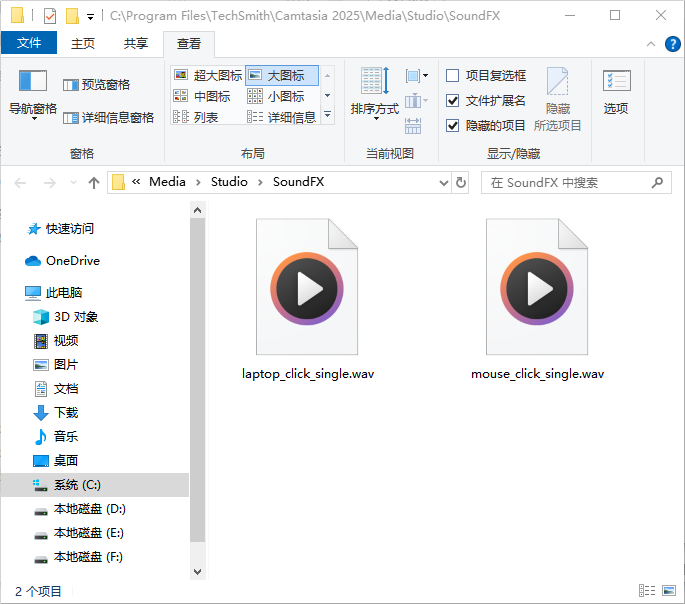Expand the layout gallery more options
This screenshot has width=685, height=604.
328,115
